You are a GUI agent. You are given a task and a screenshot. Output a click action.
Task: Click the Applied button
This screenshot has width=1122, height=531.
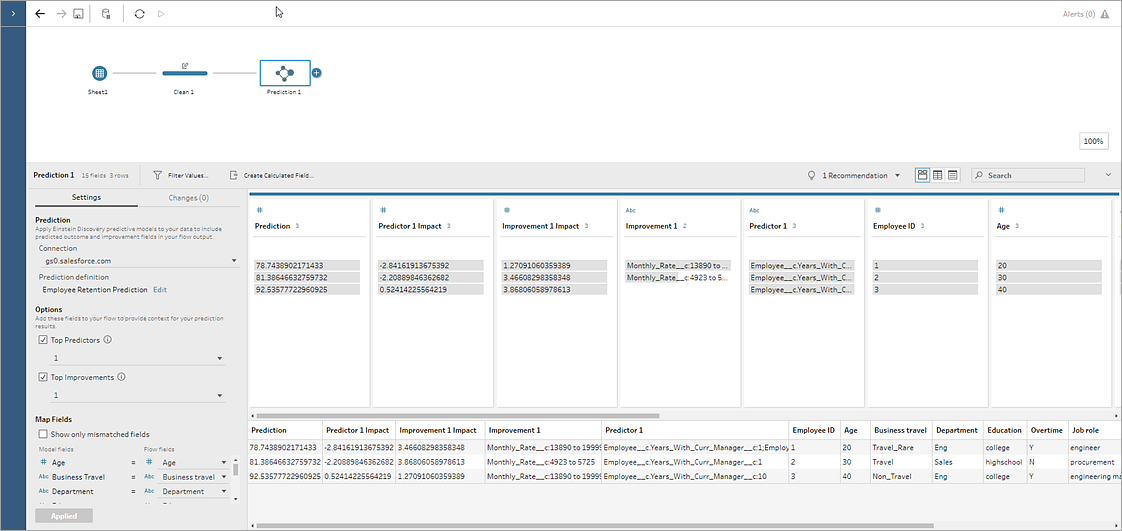[64, 516]
